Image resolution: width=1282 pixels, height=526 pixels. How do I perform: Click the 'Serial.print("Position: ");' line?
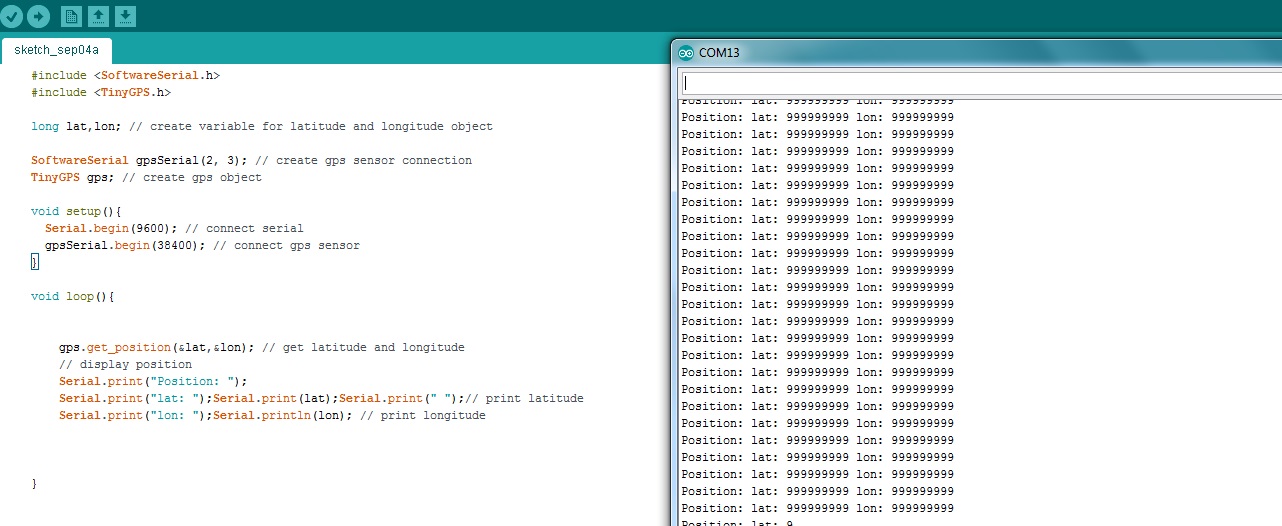[153, 381]
